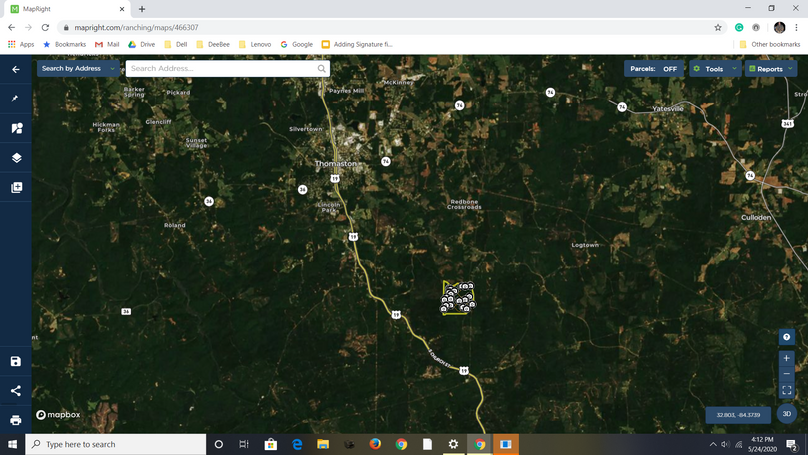Open a new browser tab
808x455 pixels.
coord(142,9)
